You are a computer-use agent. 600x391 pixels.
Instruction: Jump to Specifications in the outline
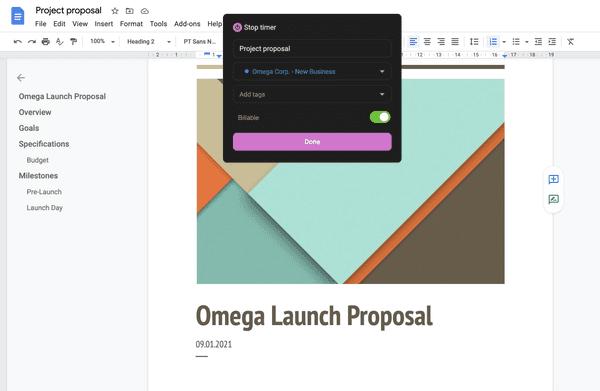tap(44, 144)
